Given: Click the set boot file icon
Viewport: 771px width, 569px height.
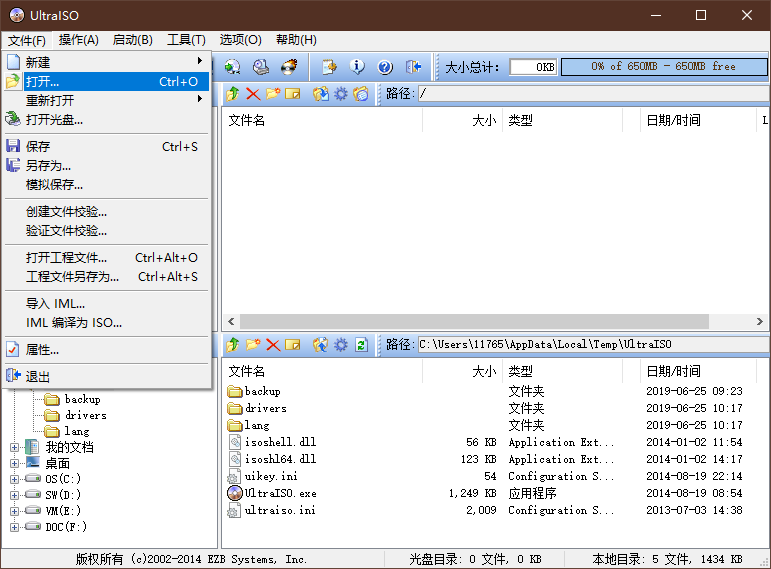Looking at the screenshot, I should pyautogui.click(x=361, y=93).
